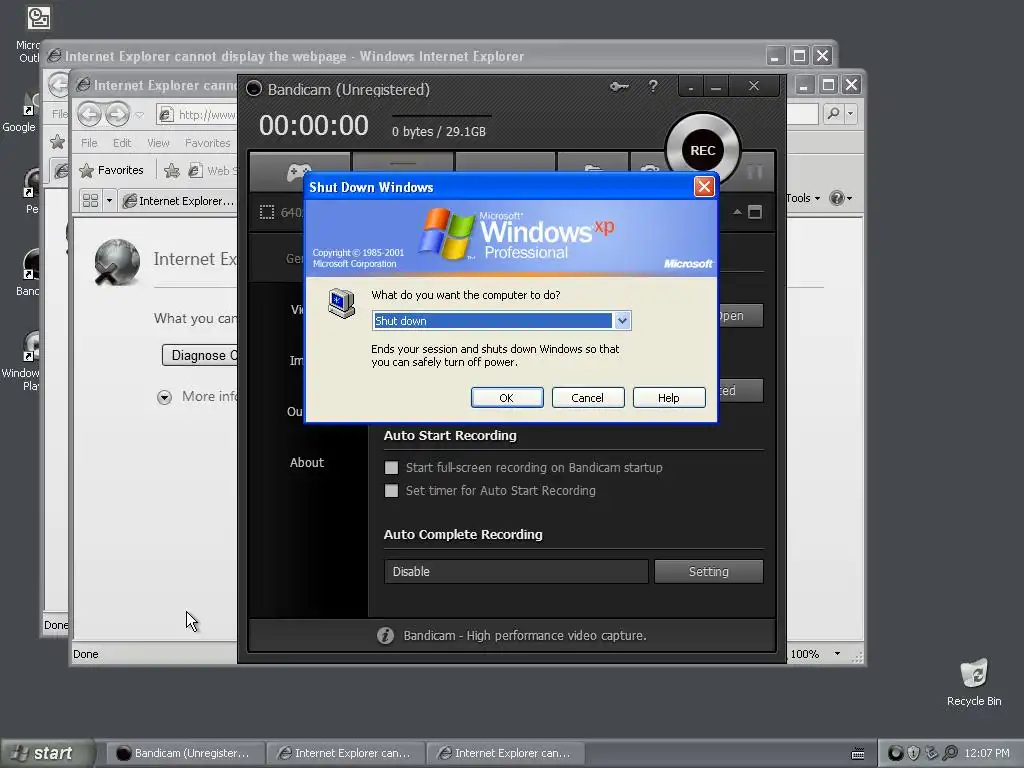Switch to first Internet Explorer taskbar button

(x=346, y=753)
